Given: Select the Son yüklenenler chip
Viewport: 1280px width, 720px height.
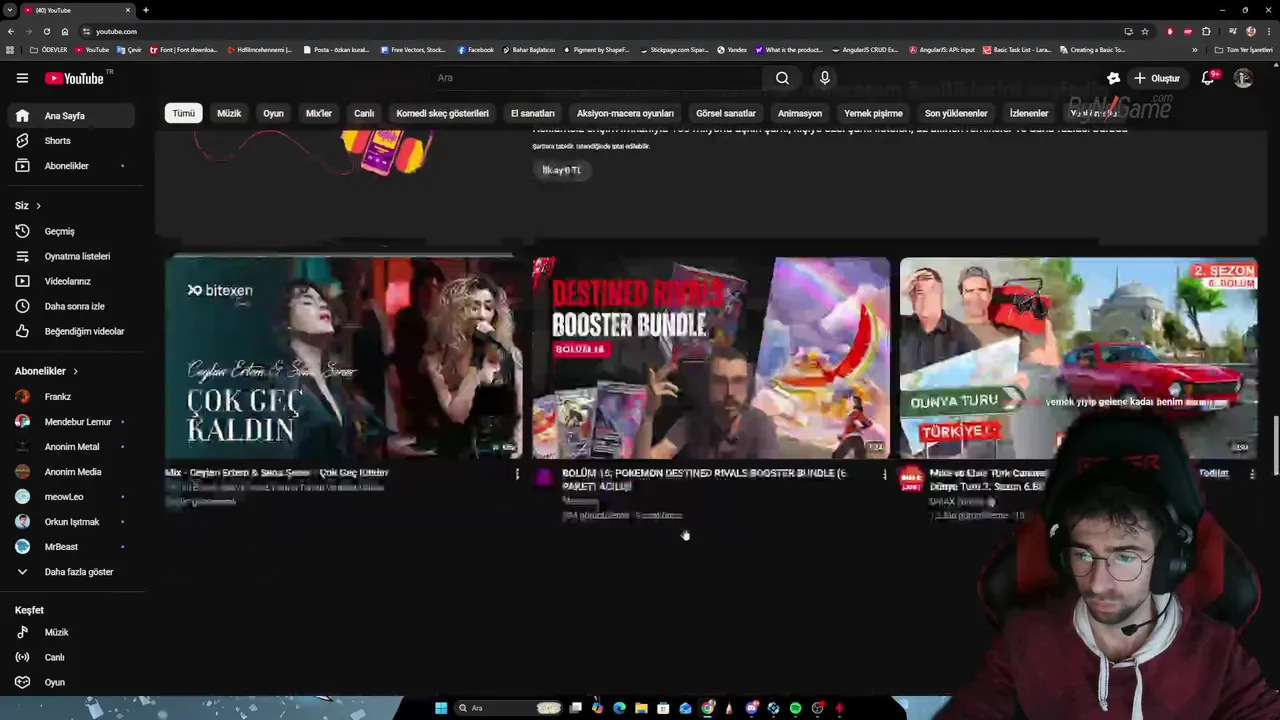Looking at the screenshot, I should tap(956, 113).
